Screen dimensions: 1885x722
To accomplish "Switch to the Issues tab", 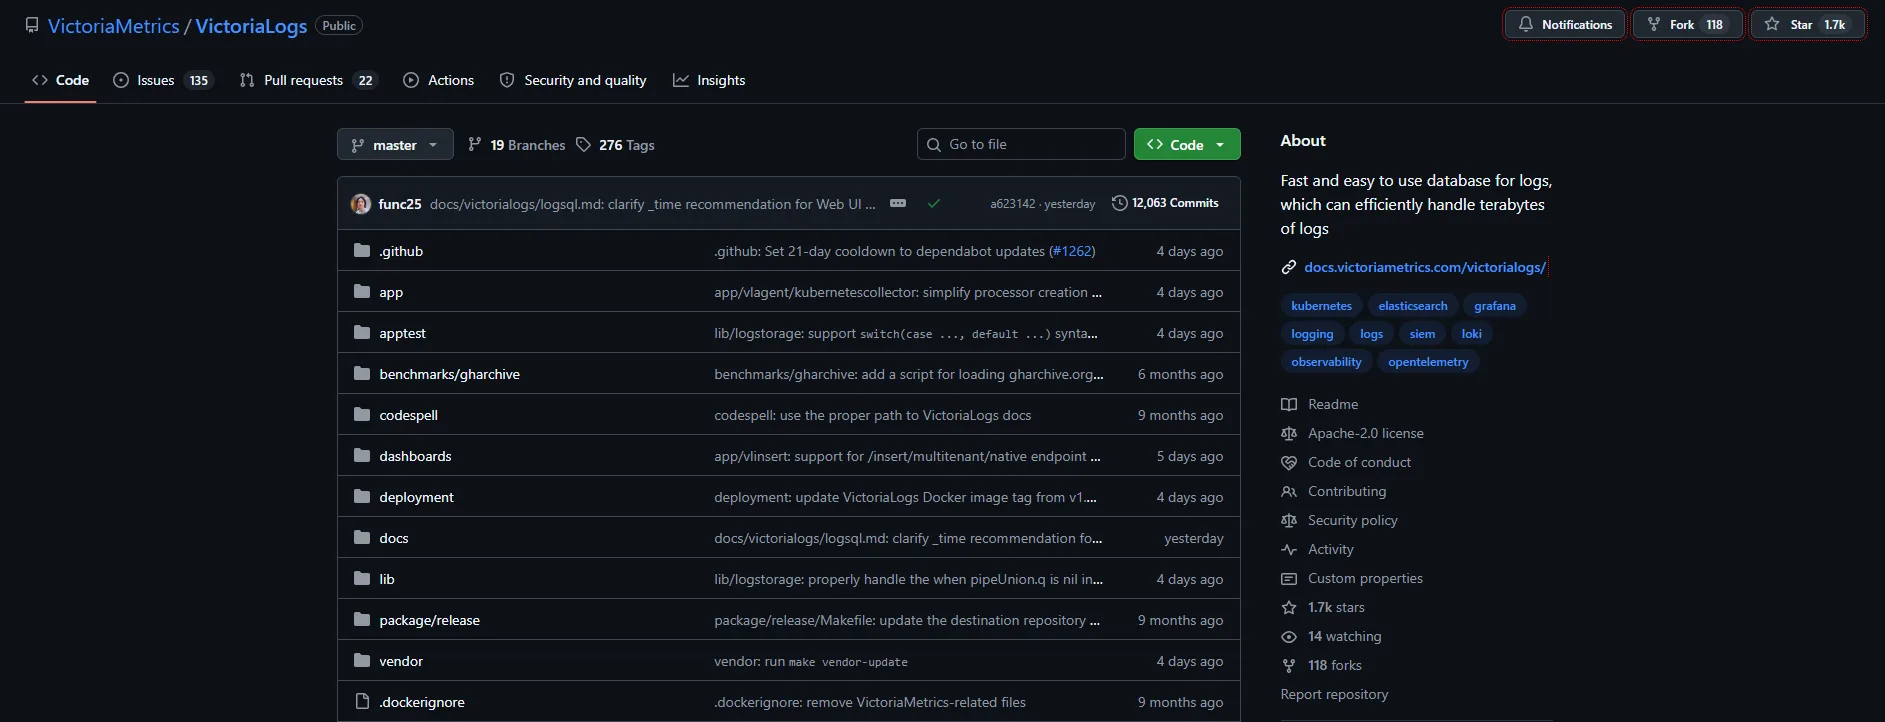I will click(162, 80).
